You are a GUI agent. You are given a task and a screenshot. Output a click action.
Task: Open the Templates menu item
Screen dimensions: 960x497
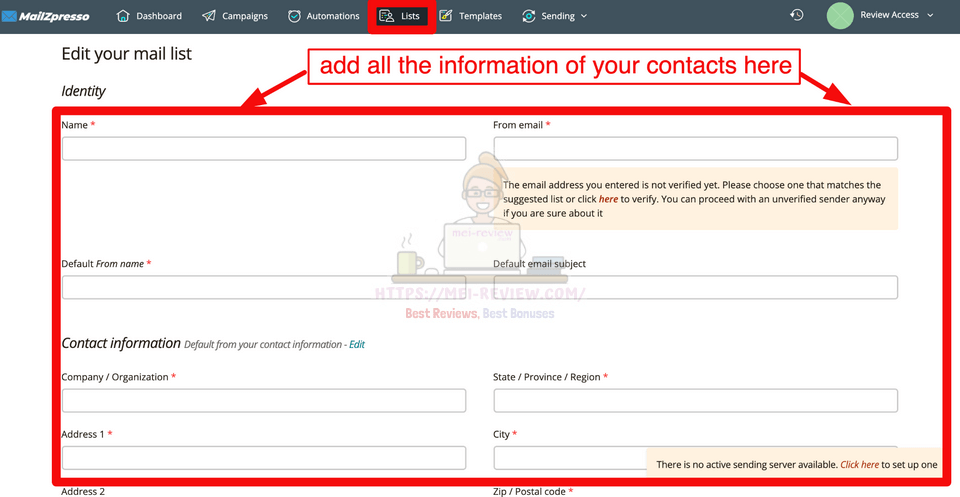pos(480,16)
